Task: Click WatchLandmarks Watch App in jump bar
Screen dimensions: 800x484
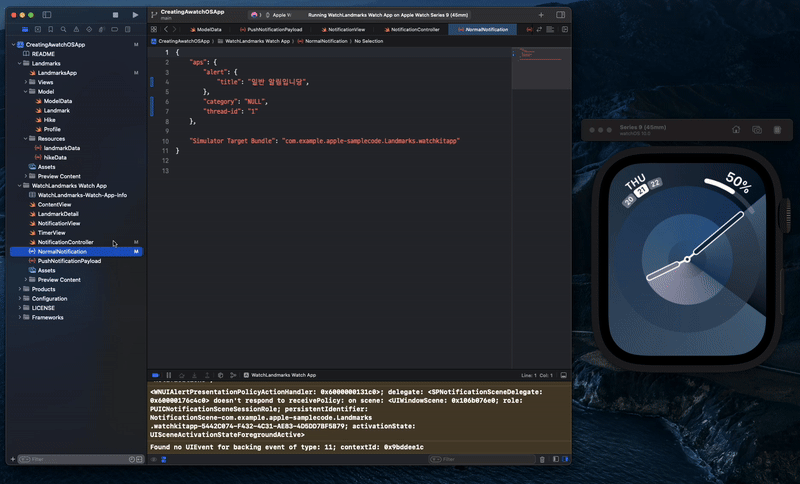Action: [x=254, y=41]
